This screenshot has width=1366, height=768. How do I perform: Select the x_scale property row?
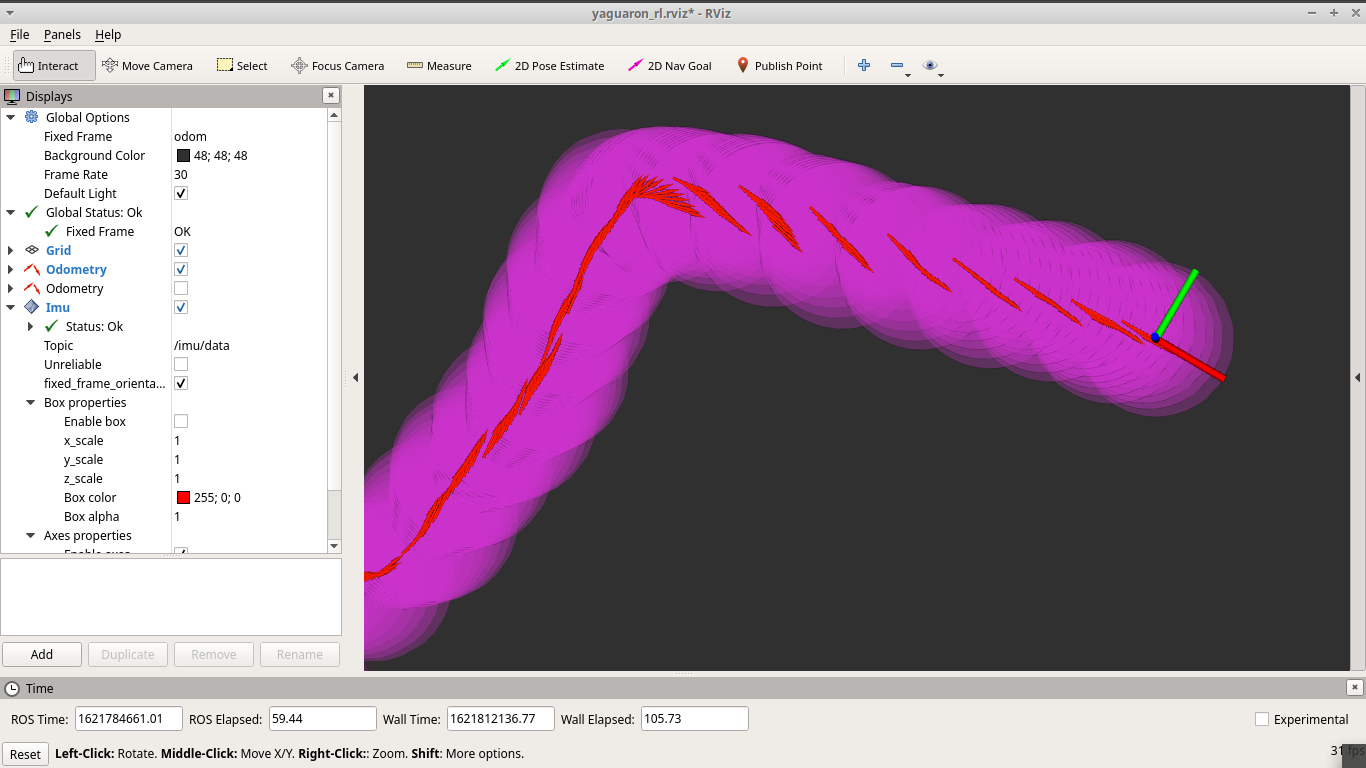click(x=164, y=440)
